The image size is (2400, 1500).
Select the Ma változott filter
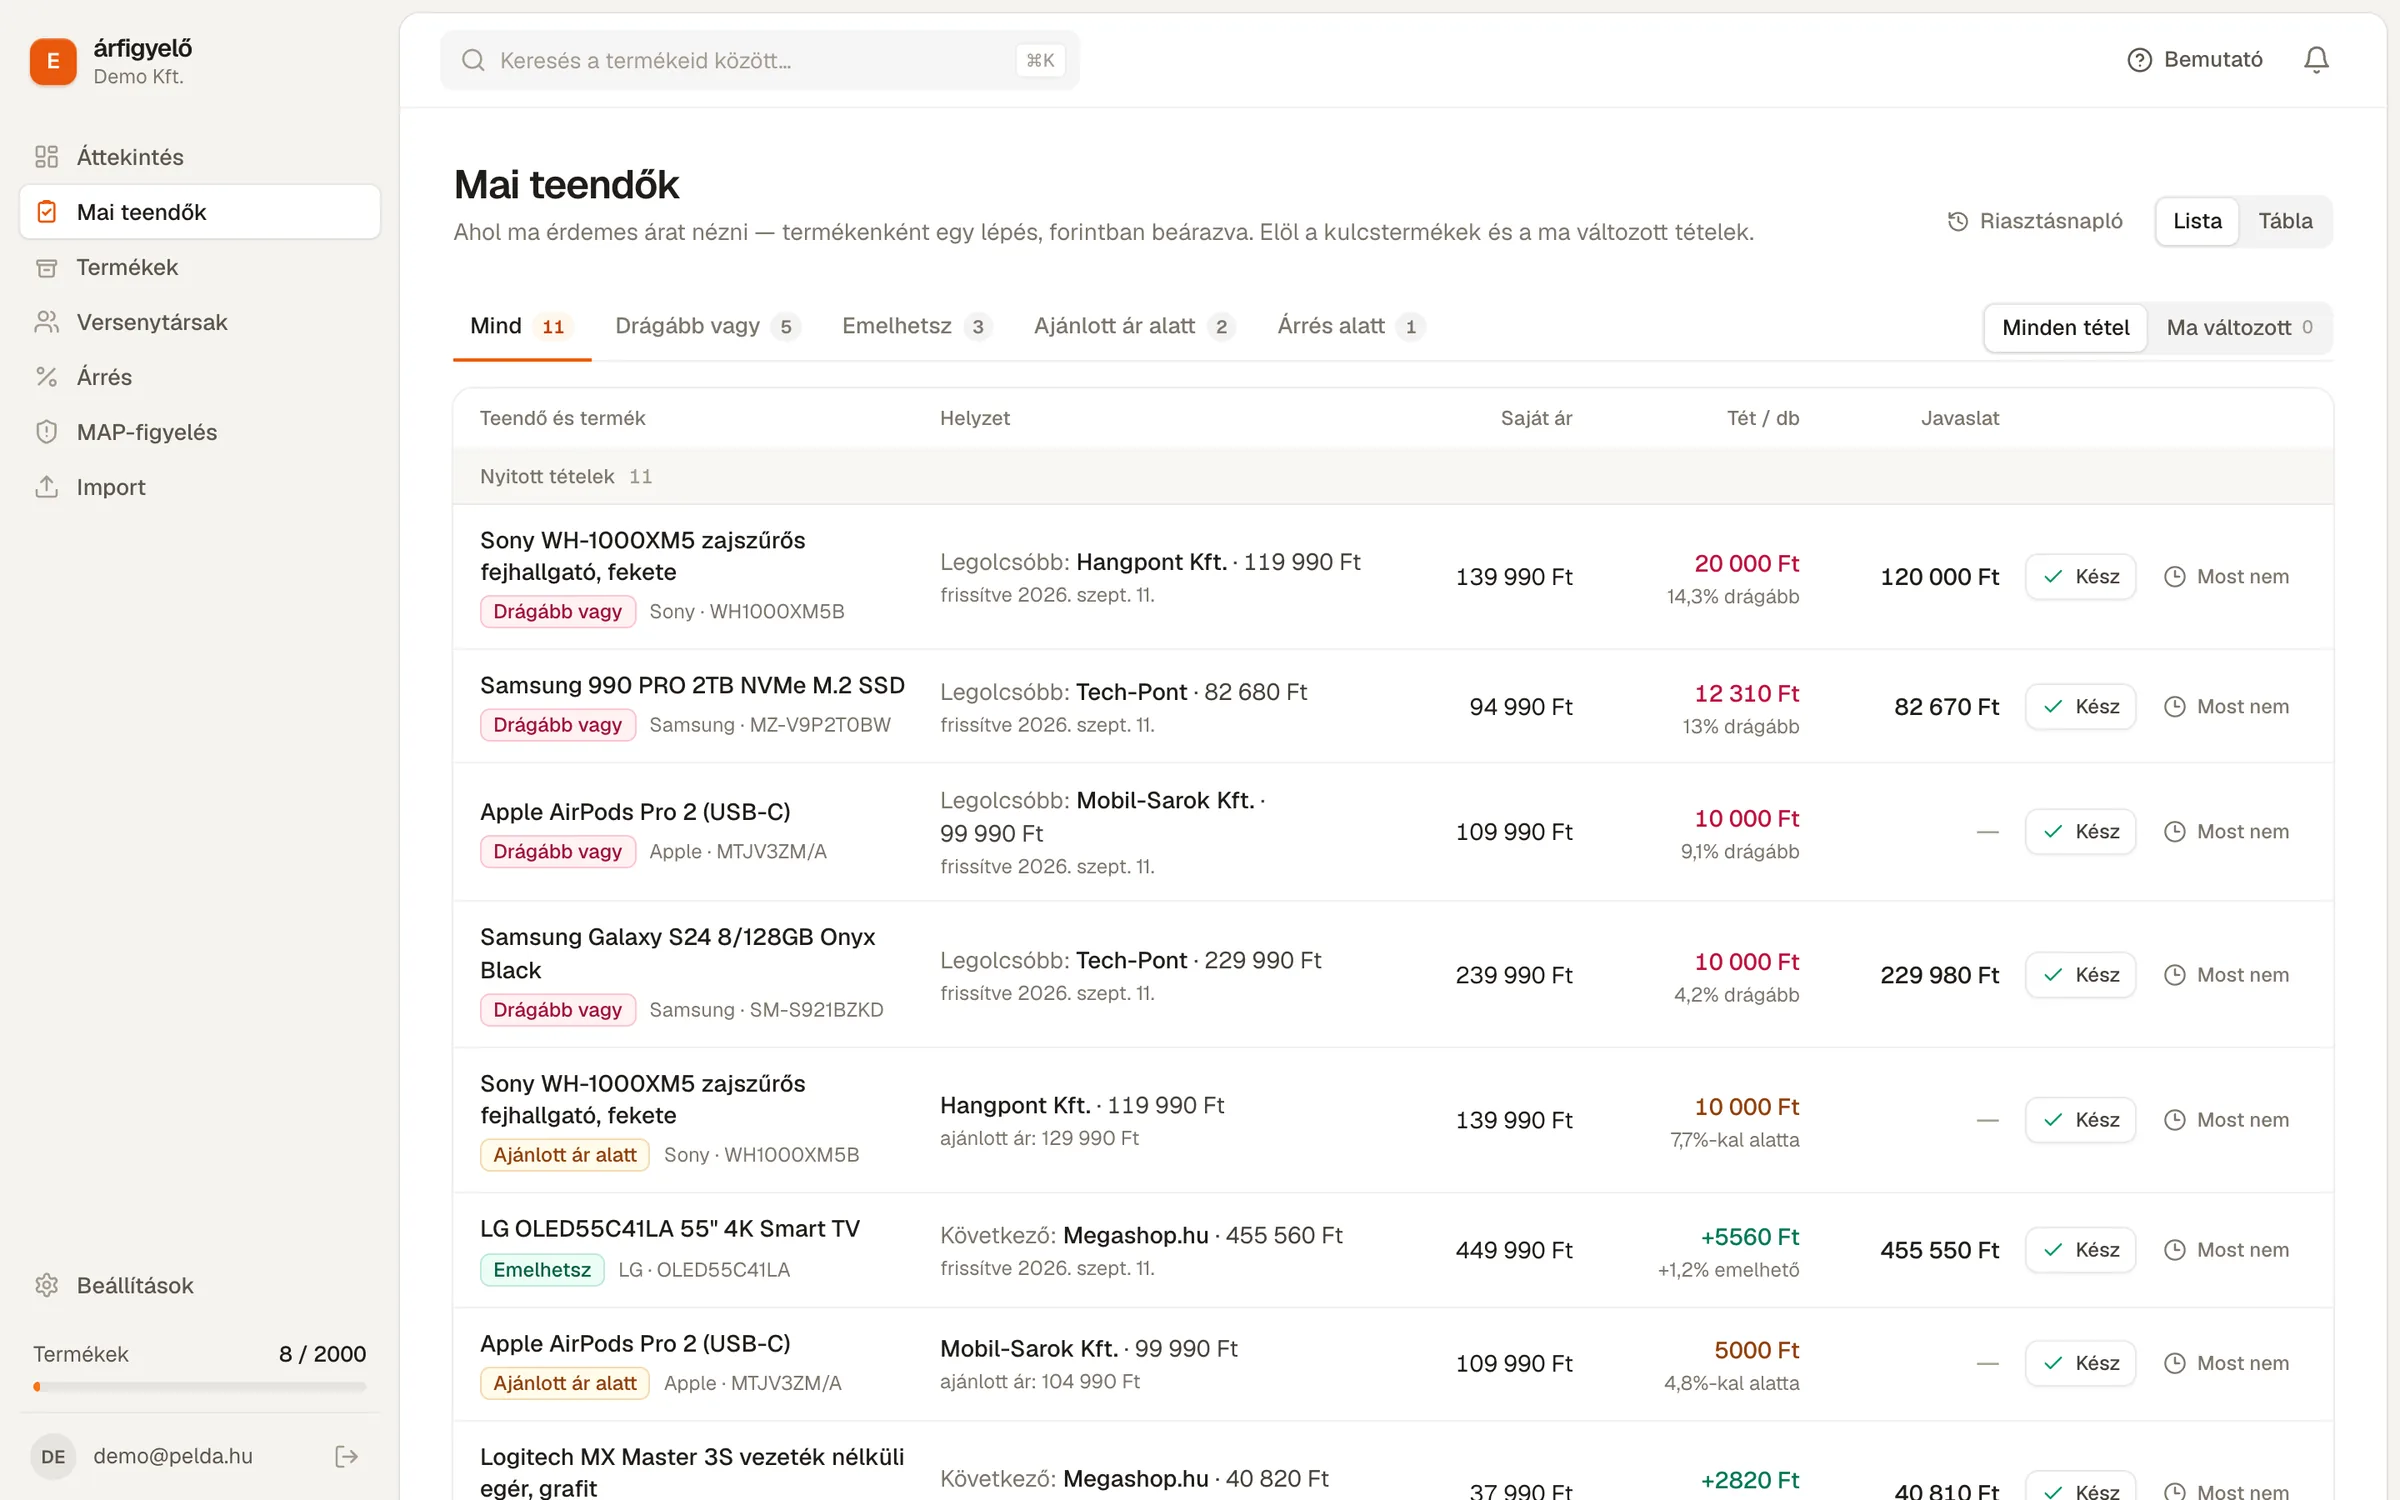pos(2239,327)
